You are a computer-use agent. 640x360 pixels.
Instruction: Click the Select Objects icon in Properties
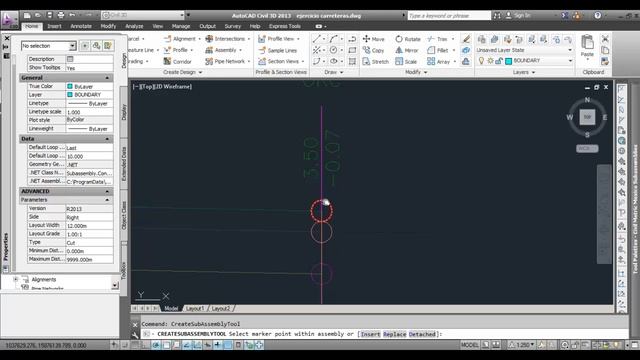tap(96, 46)
